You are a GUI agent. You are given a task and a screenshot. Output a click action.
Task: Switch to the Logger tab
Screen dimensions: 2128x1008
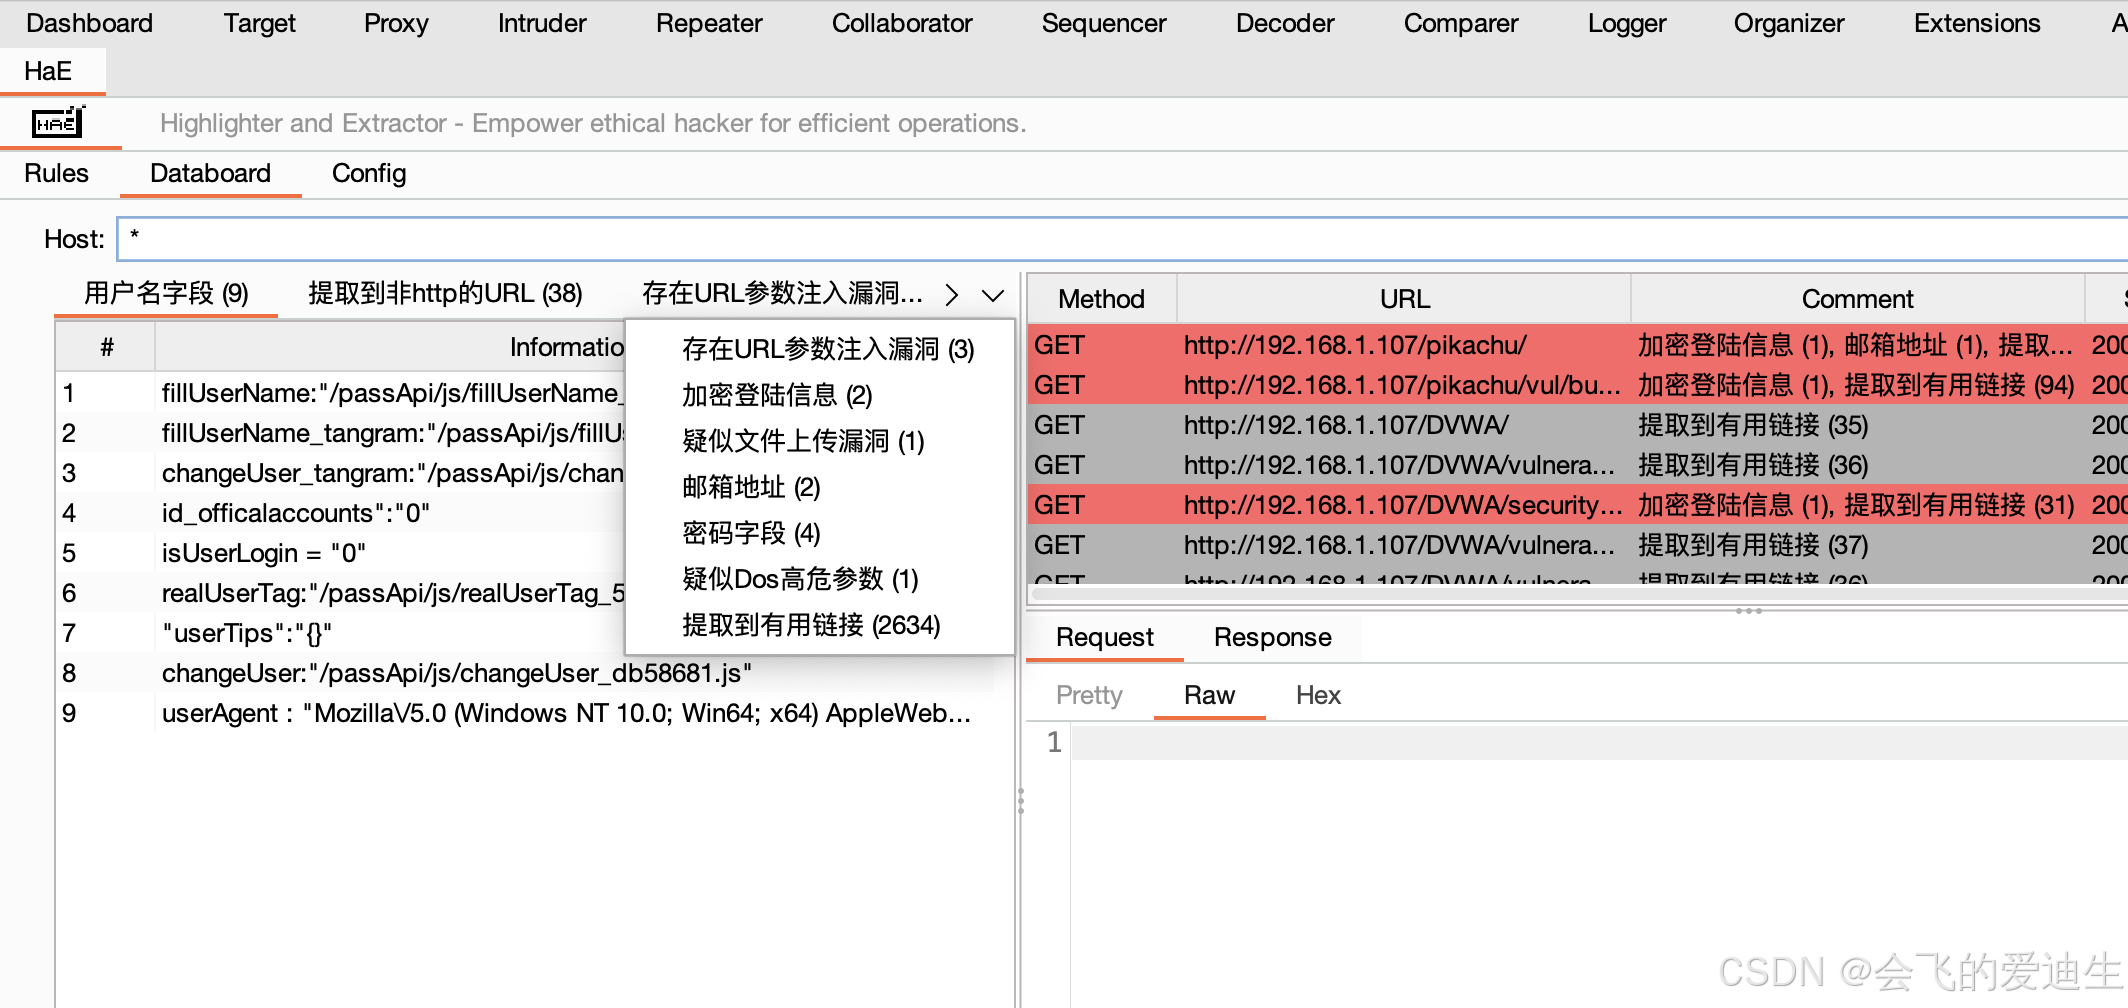tap(1627, 23)
